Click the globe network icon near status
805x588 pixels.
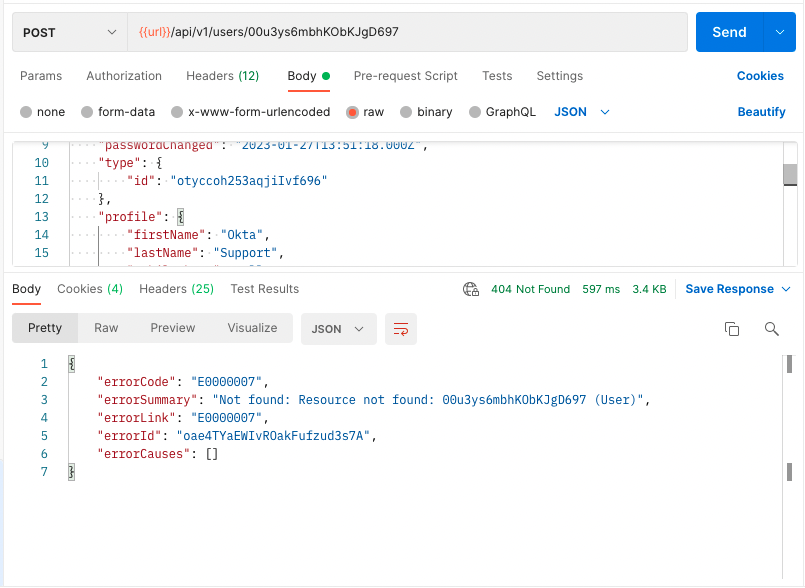pyautogui.click(x=471, y=289)
